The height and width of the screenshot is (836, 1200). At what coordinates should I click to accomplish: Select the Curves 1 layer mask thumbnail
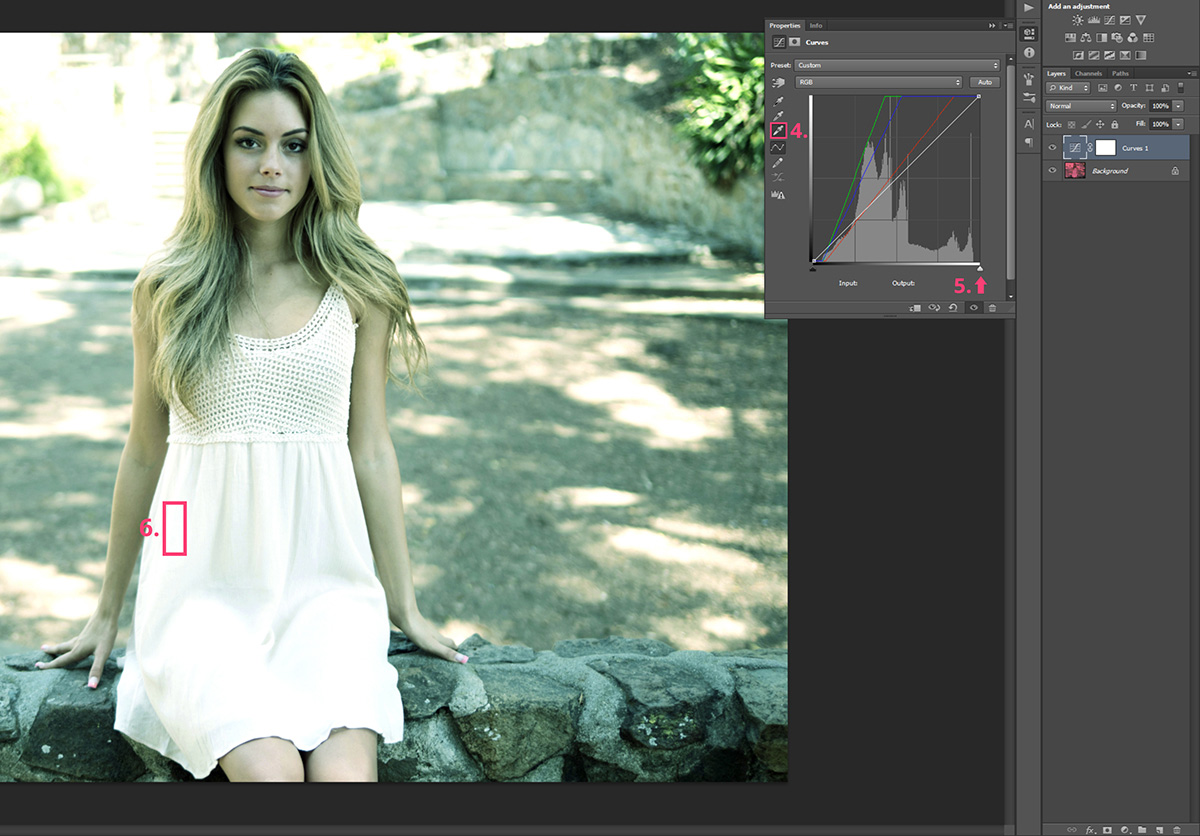pos(1105,147)
